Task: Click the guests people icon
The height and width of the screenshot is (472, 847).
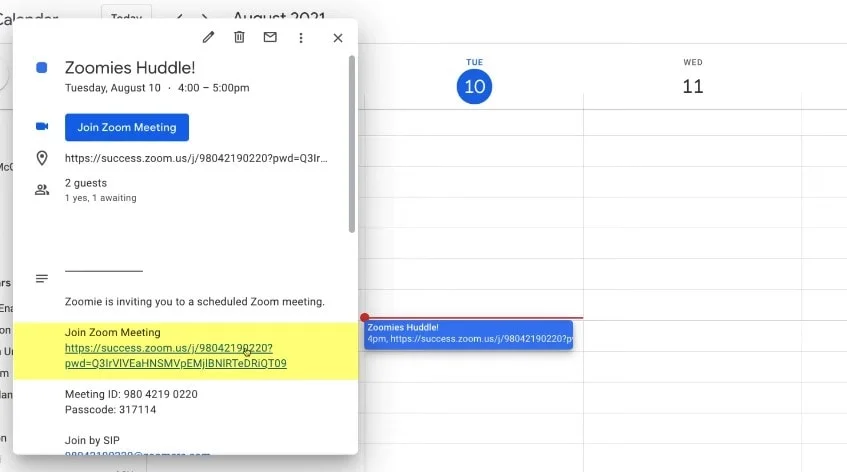Action: pos(42,190)
